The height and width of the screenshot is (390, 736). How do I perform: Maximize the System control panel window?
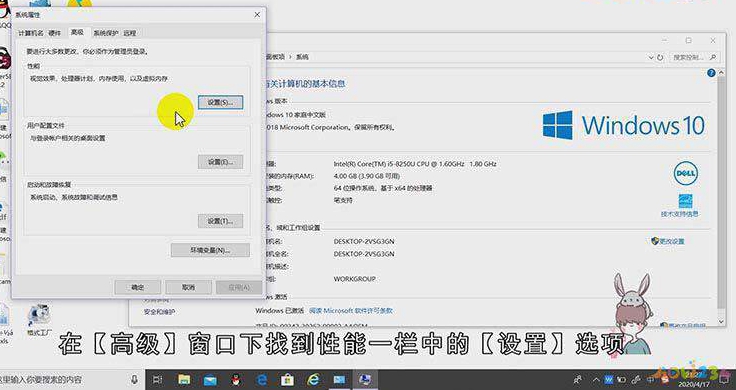(689, 41)
